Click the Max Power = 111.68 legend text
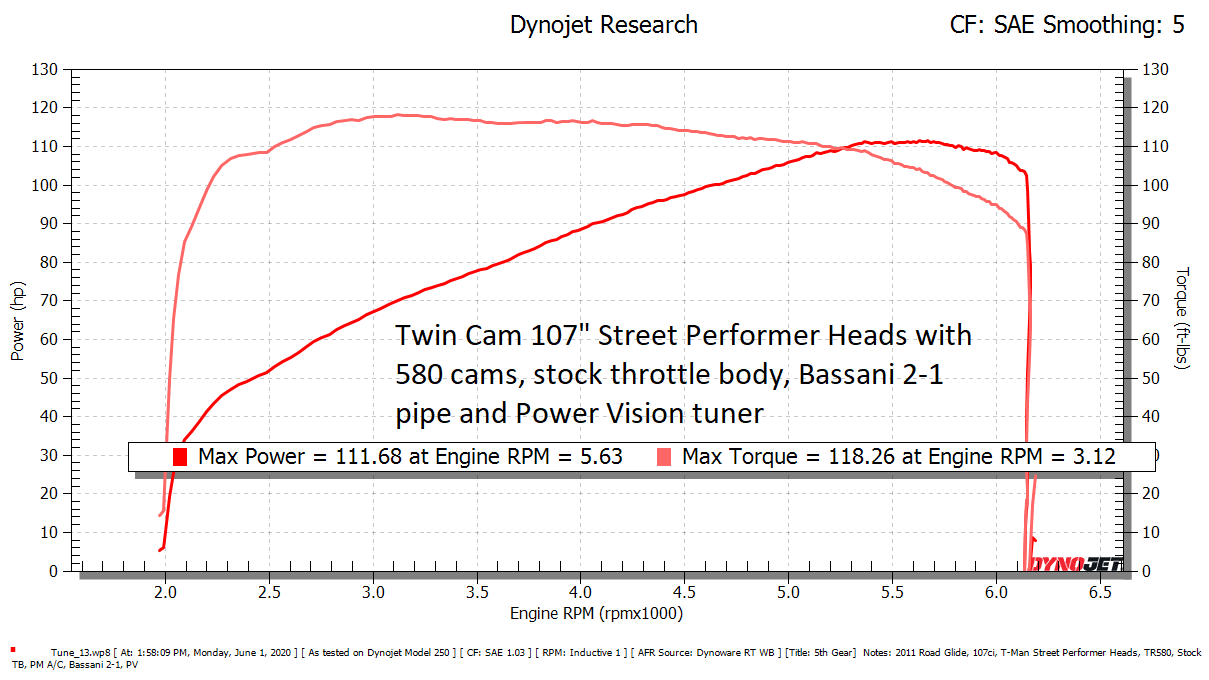The width and height of the screenshot is (1209, 680). (411, 457)
